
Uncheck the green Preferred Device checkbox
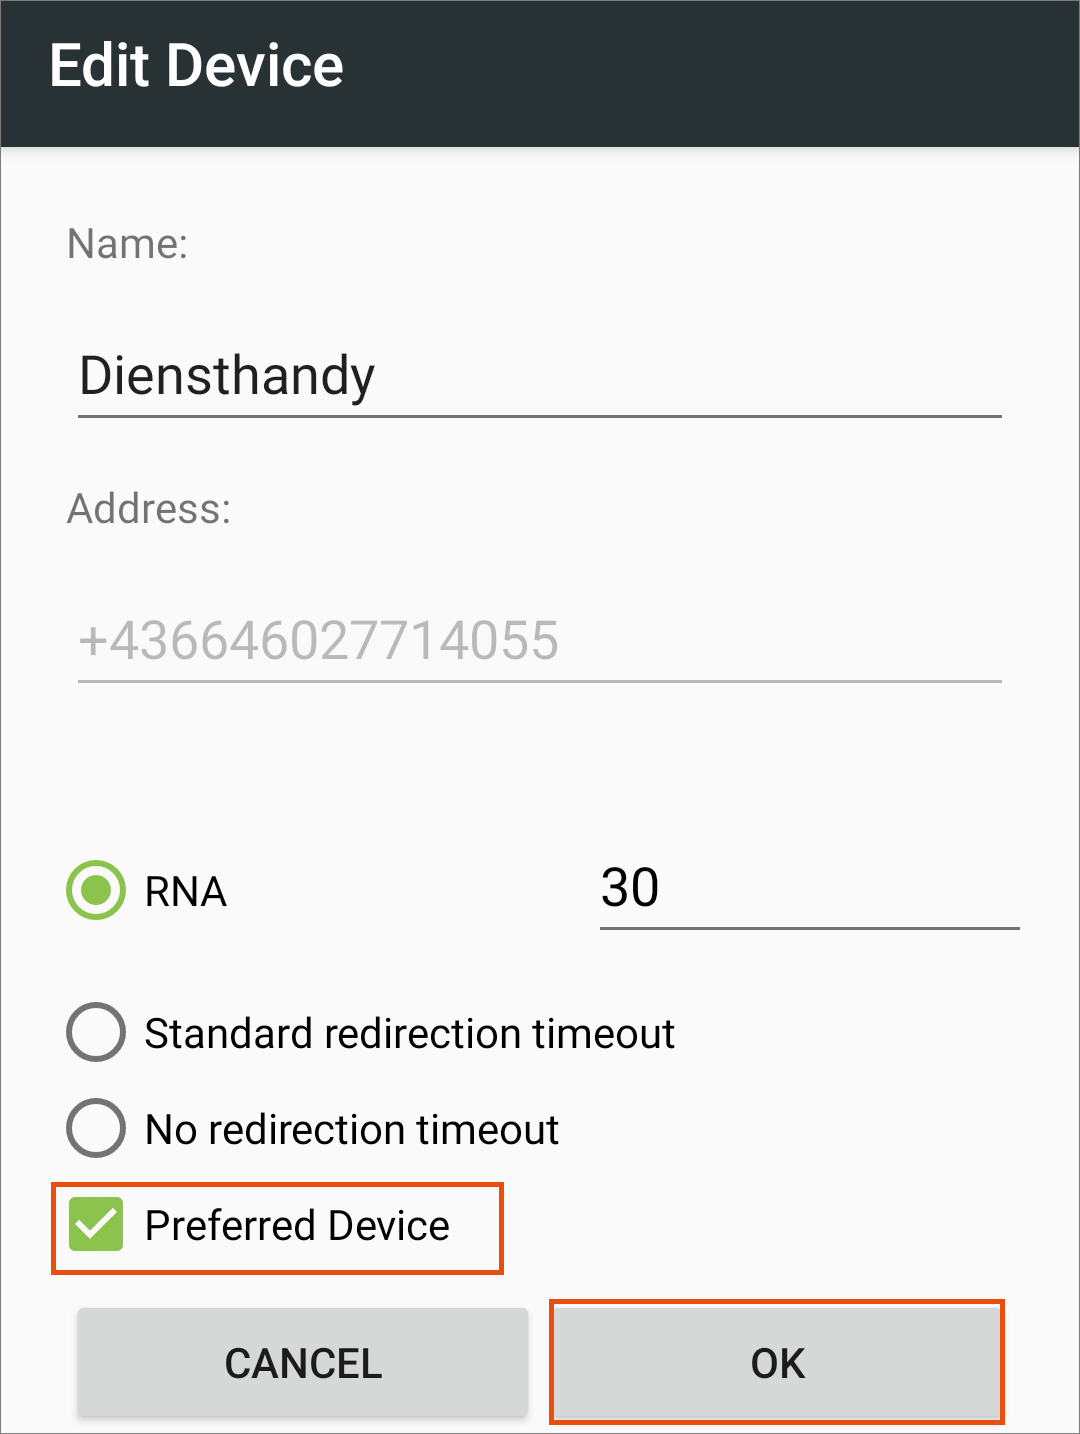(x=96, y=1225)
